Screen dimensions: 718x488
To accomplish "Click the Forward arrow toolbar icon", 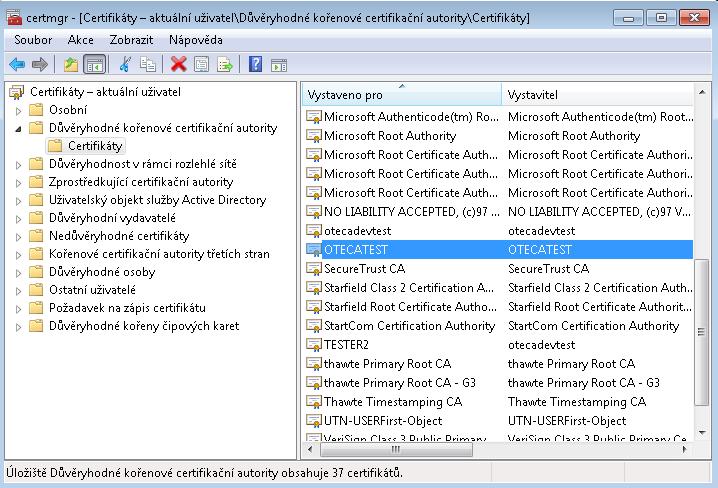I will [40, 65].
